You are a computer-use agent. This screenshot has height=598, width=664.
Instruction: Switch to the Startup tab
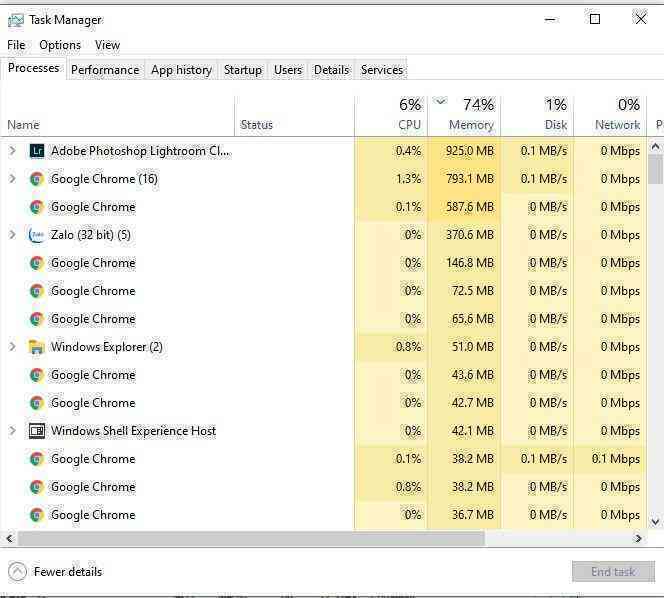pyautogui.click(x=243, y=70)
